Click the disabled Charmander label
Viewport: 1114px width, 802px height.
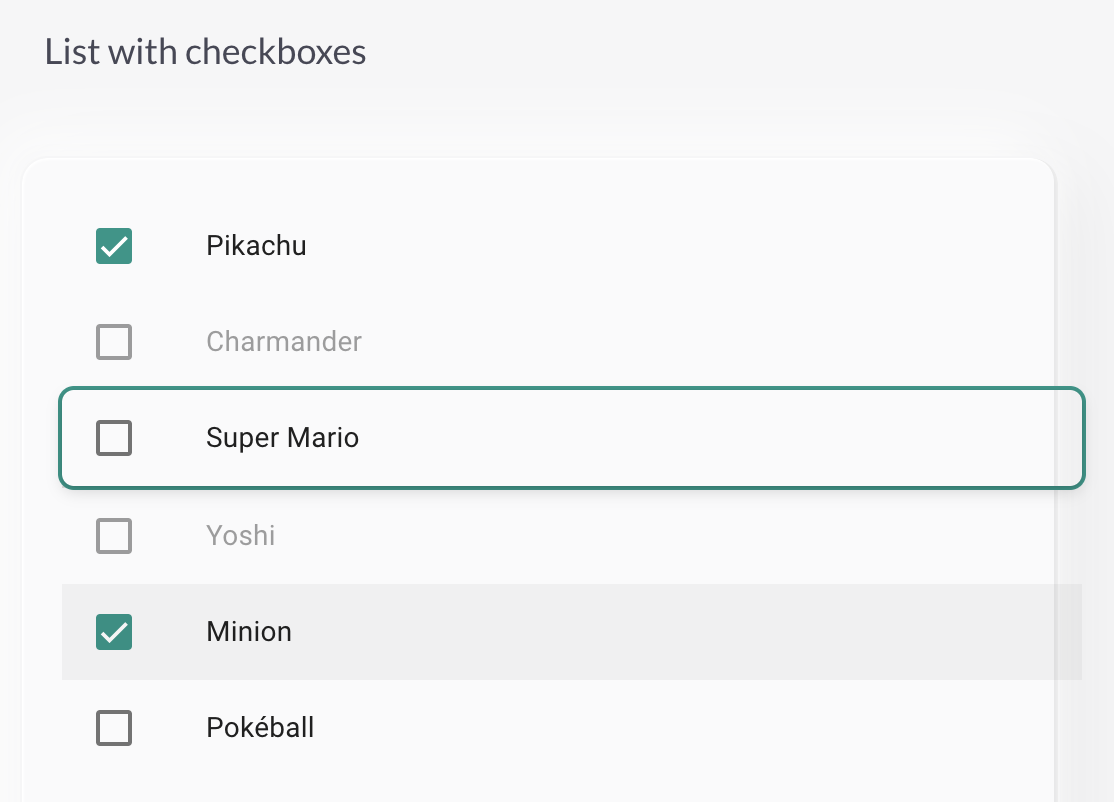tap(283, 342)
